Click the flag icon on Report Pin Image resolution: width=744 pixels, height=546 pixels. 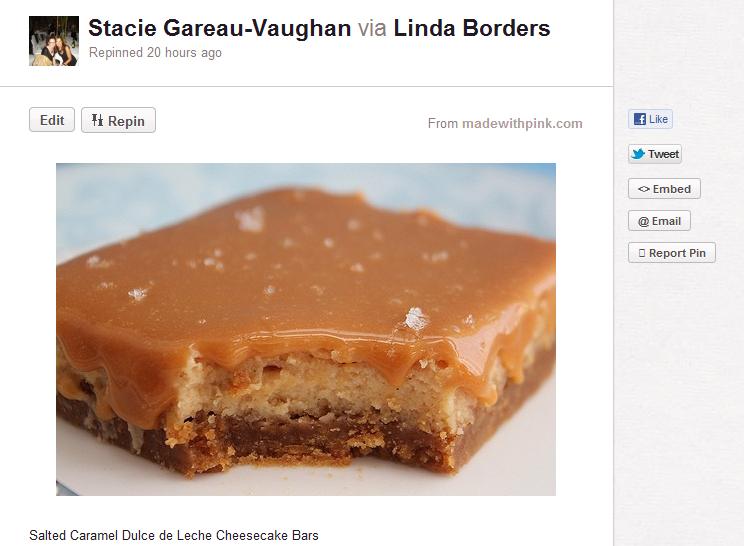tap(642, 253)
